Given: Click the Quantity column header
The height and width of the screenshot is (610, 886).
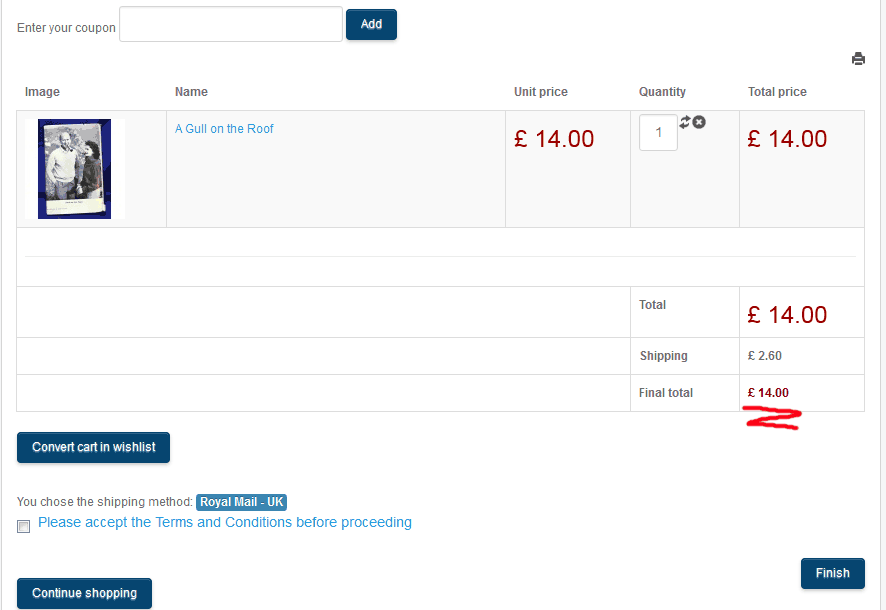Looking at the screenshot, I should coord(662,92).
